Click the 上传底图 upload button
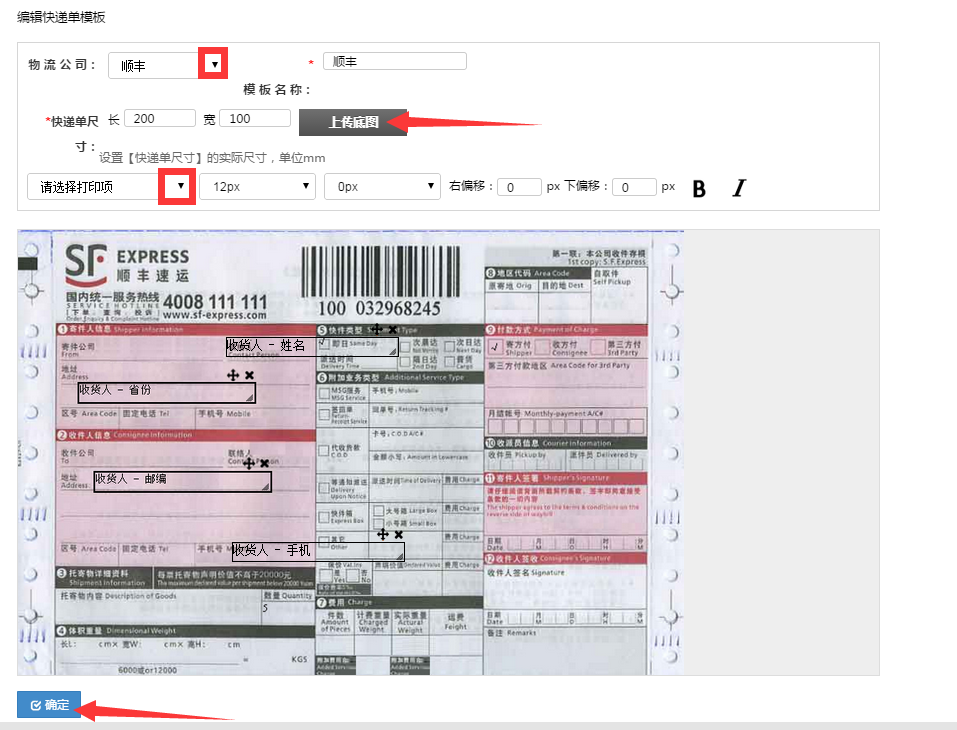 (x=353, y=122)
